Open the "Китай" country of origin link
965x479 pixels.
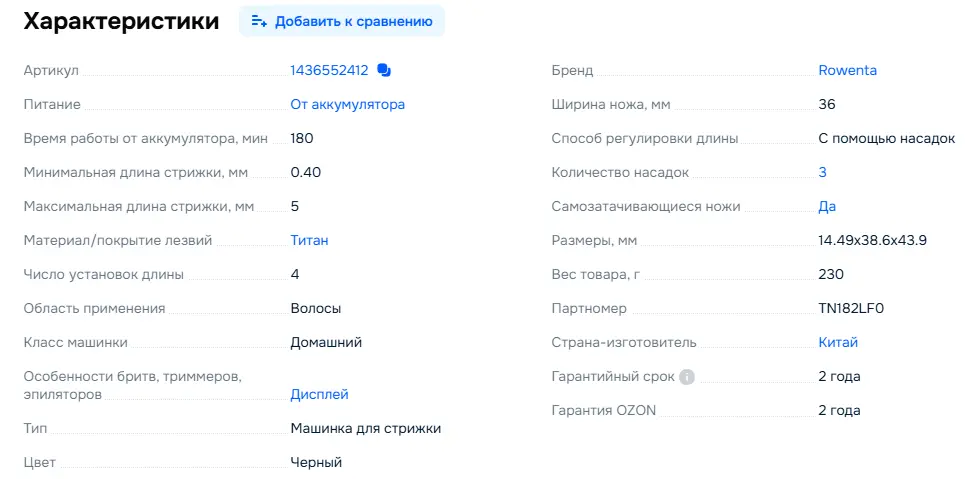pyautogui.click(x=838, y=343)
